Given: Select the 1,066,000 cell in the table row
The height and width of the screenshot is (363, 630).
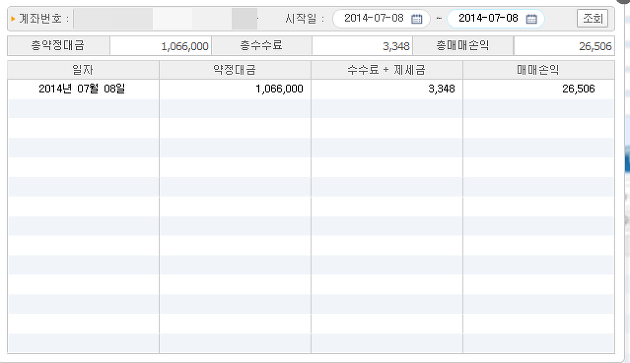Looking at the screenshot, I should (x=235, y=89).
